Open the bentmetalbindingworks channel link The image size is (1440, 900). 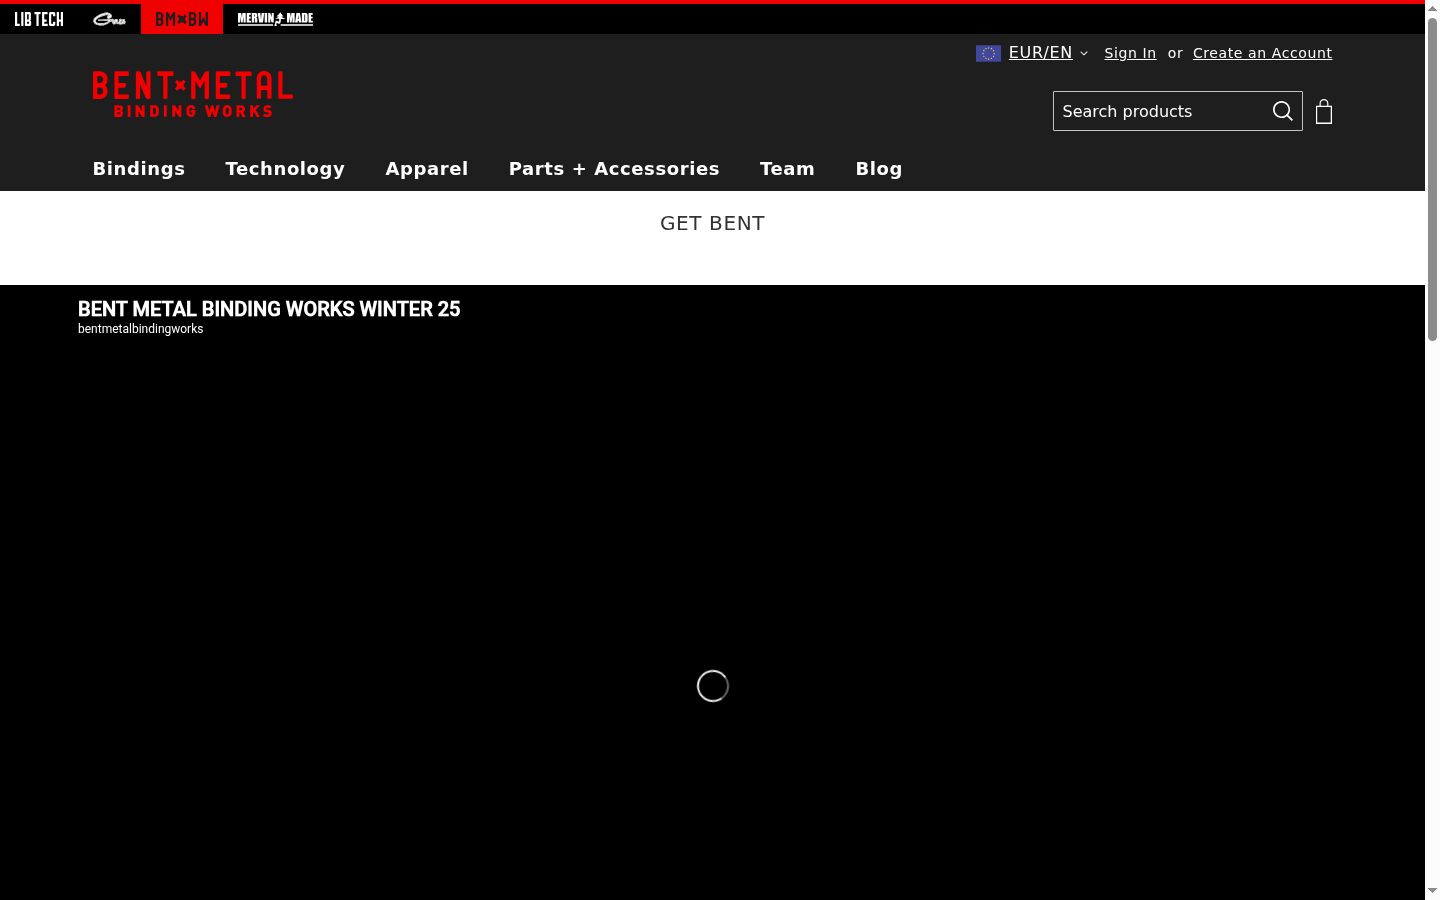tap(141, 329)
